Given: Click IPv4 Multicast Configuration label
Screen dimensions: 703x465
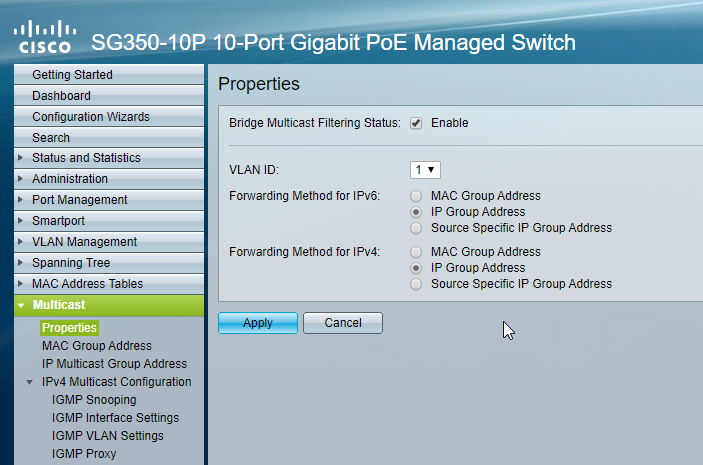Looking at the screenshot, I should pyautogui.click(x=117, y=382).
